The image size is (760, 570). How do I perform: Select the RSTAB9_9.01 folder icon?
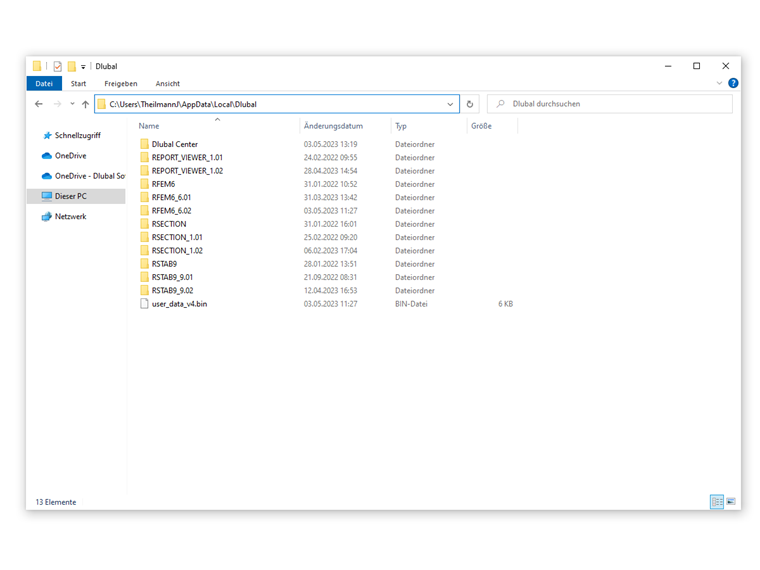144,277
